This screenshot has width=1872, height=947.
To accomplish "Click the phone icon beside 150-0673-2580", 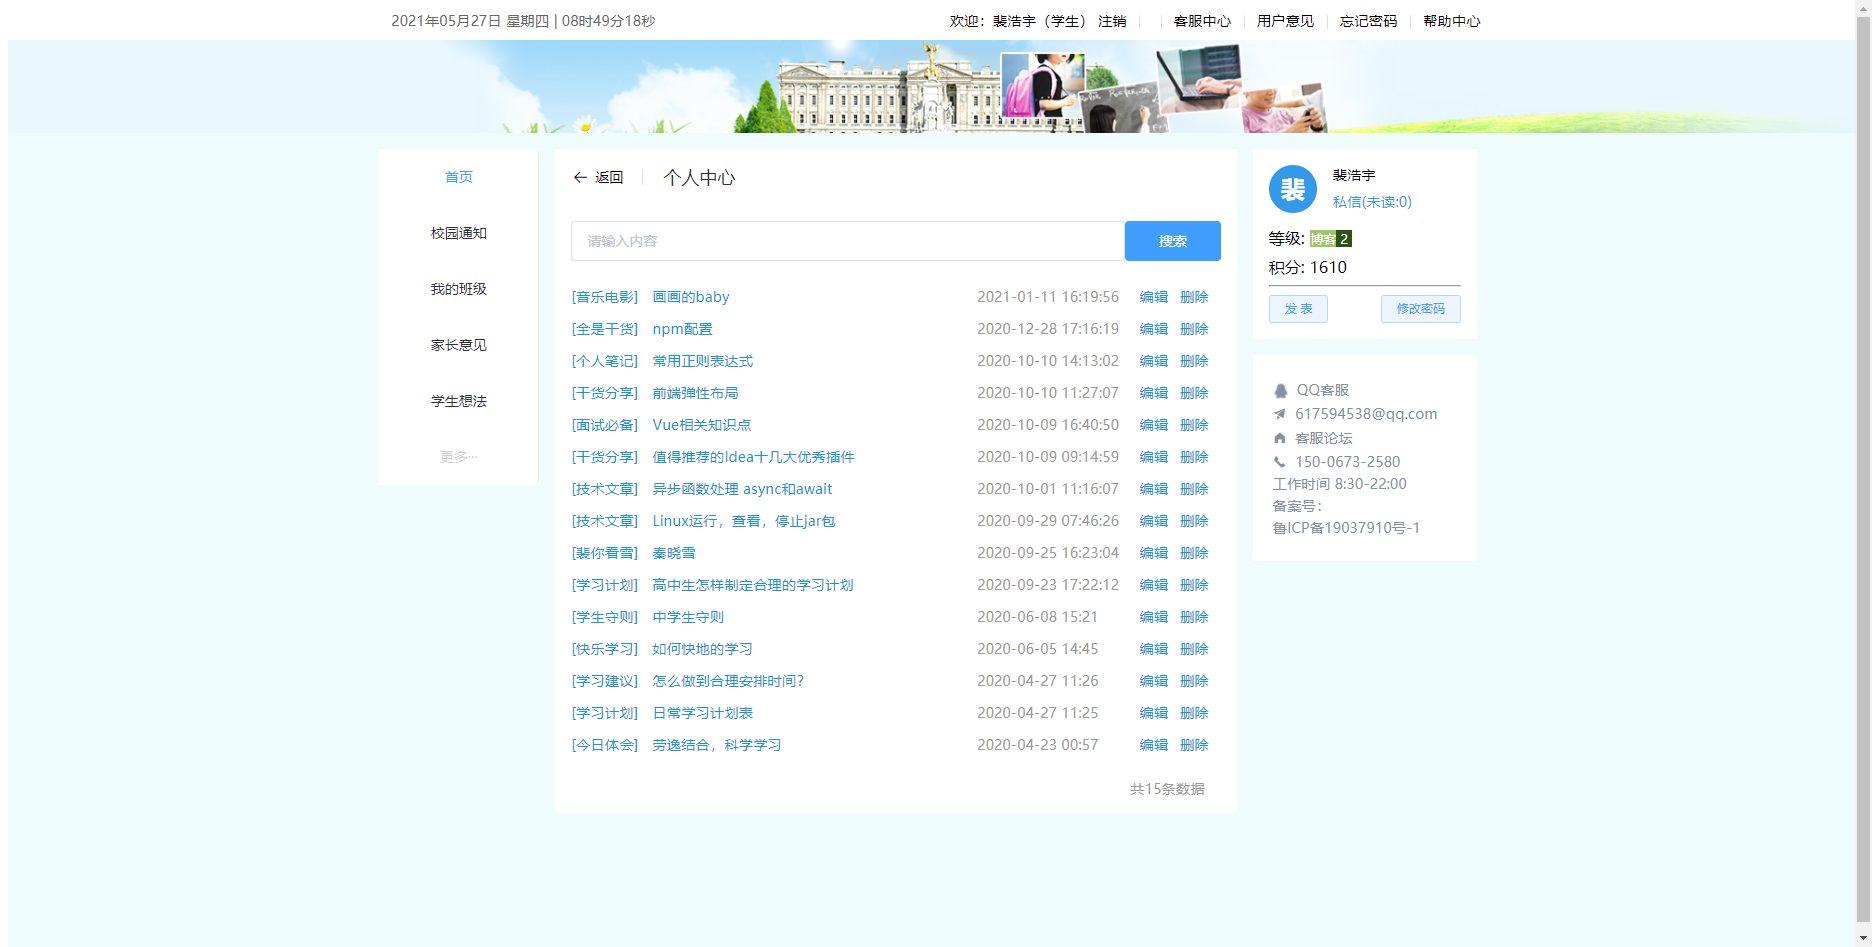I will tap(1279, 462).
